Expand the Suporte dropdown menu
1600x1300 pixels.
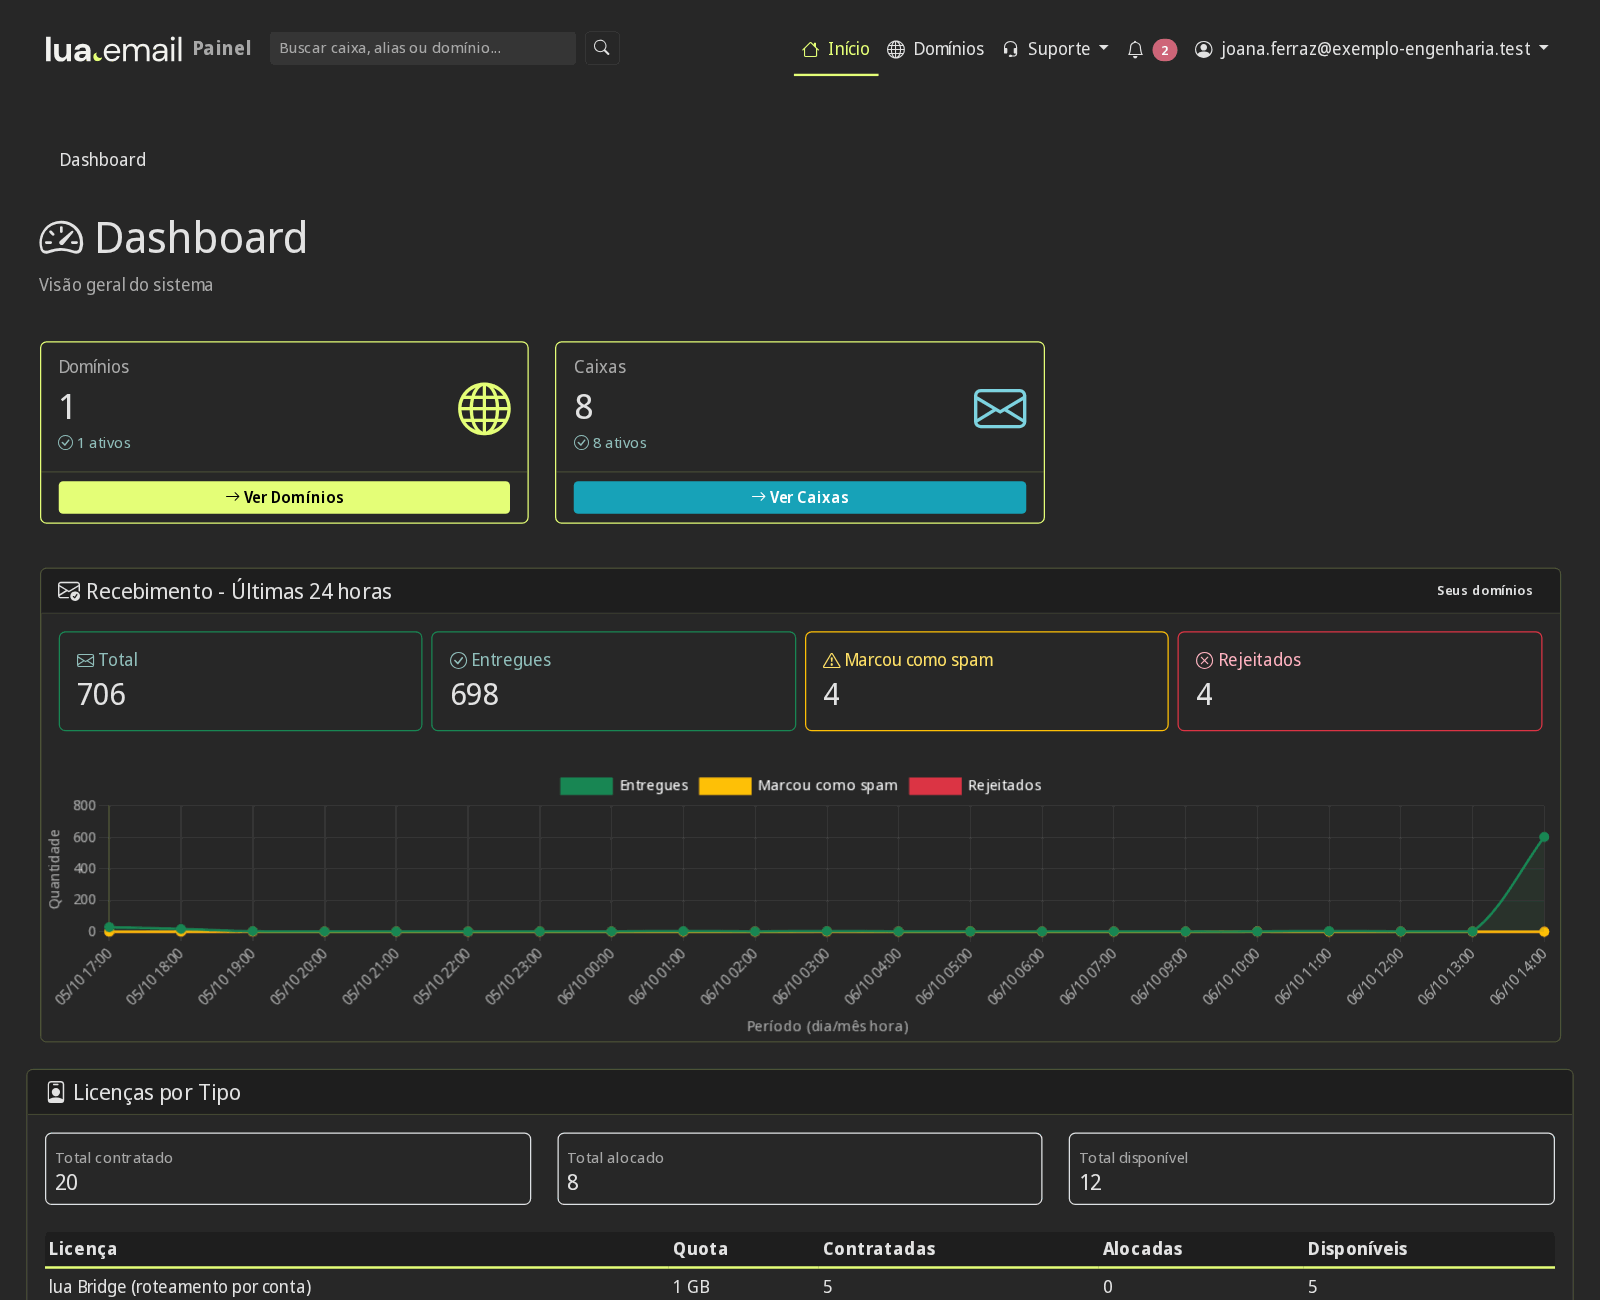(1056, 49)
